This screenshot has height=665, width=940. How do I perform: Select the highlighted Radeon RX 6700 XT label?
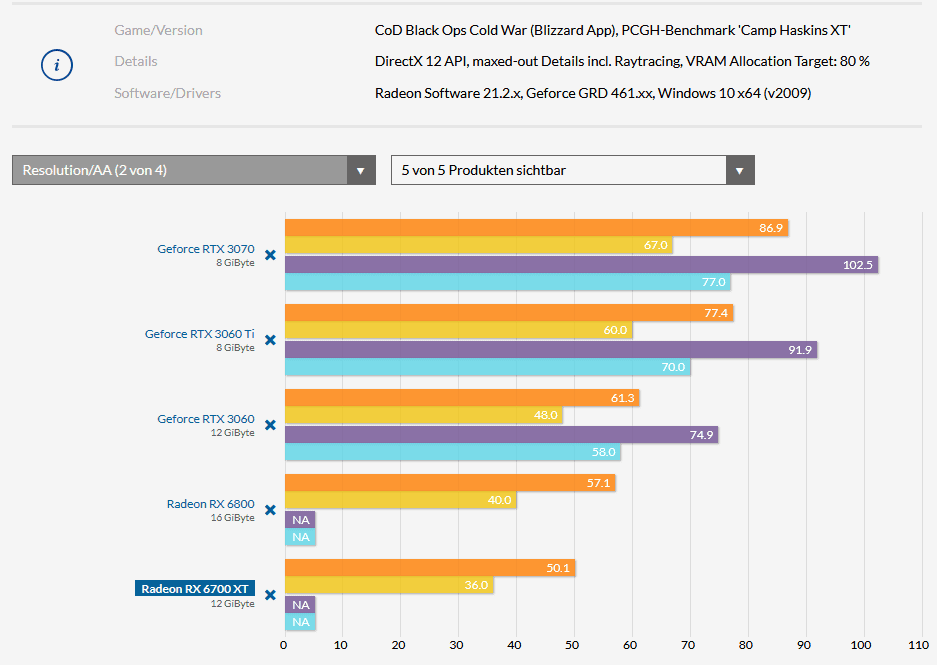tap(195, 588)
